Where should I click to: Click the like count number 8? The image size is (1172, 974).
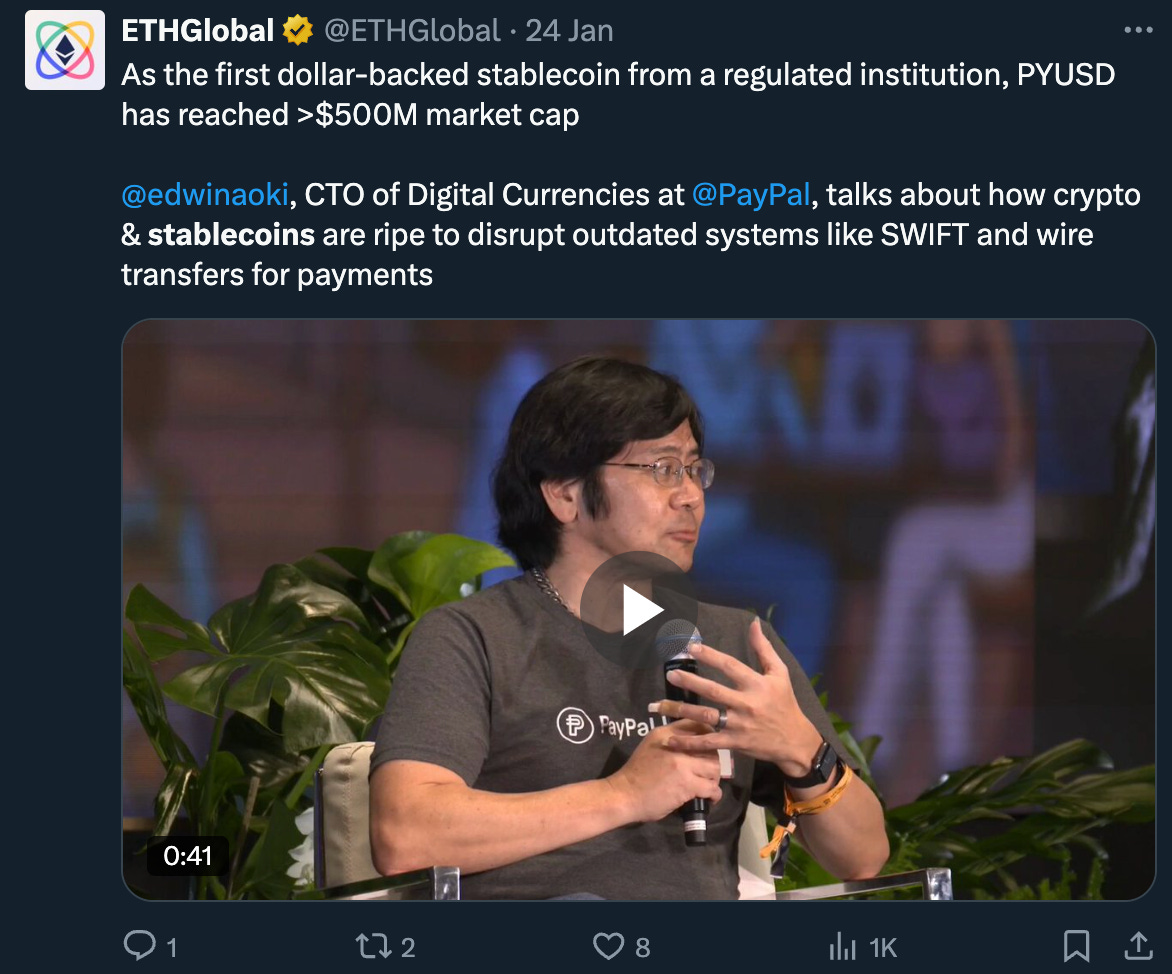[x=643, y=948]
